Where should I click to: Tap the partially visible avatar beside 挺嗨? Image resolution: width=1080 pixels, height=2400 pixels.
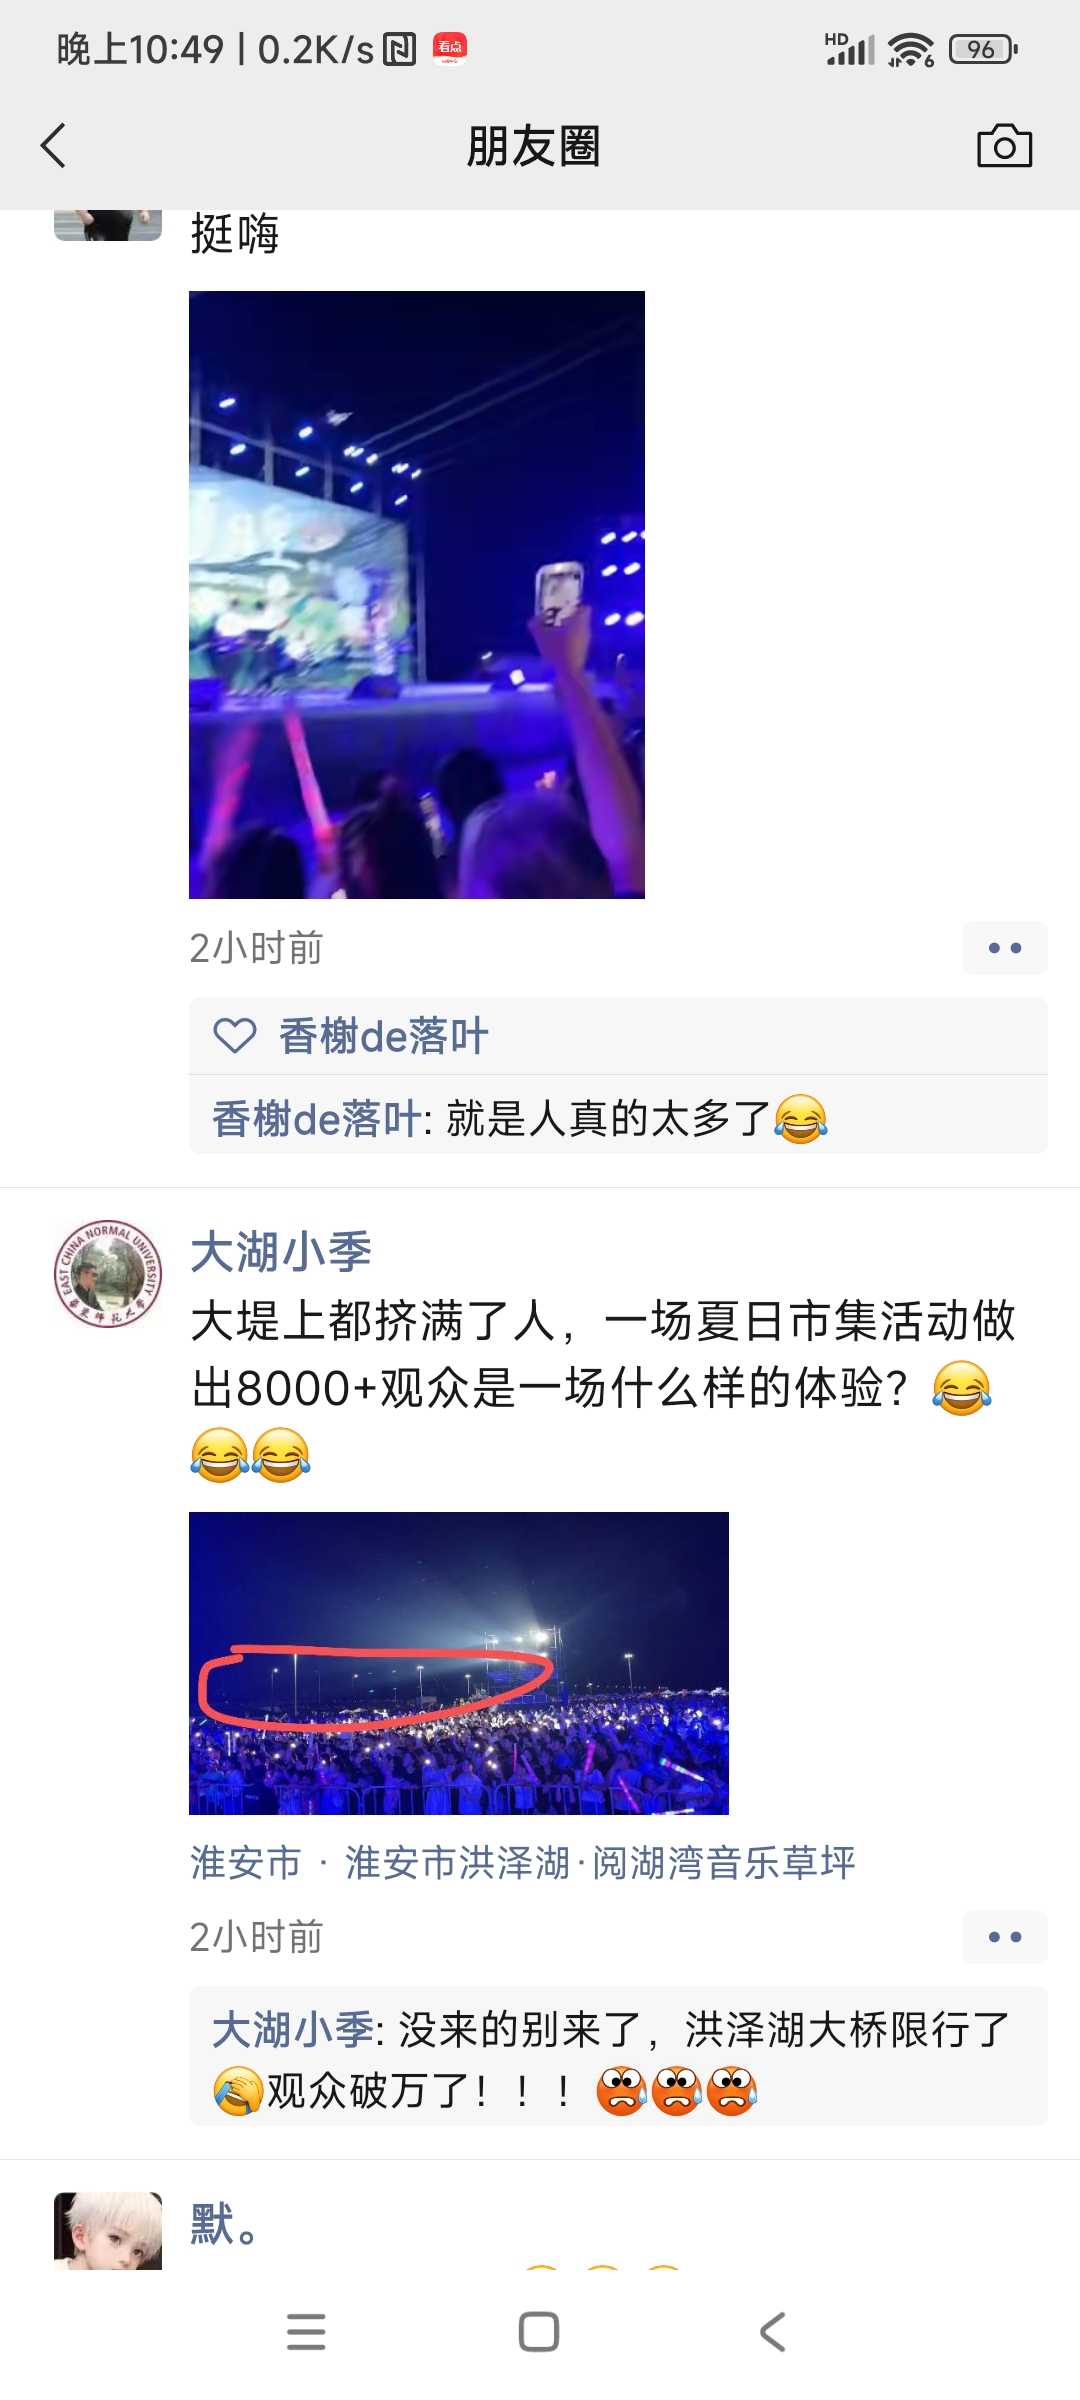(108, 225)
